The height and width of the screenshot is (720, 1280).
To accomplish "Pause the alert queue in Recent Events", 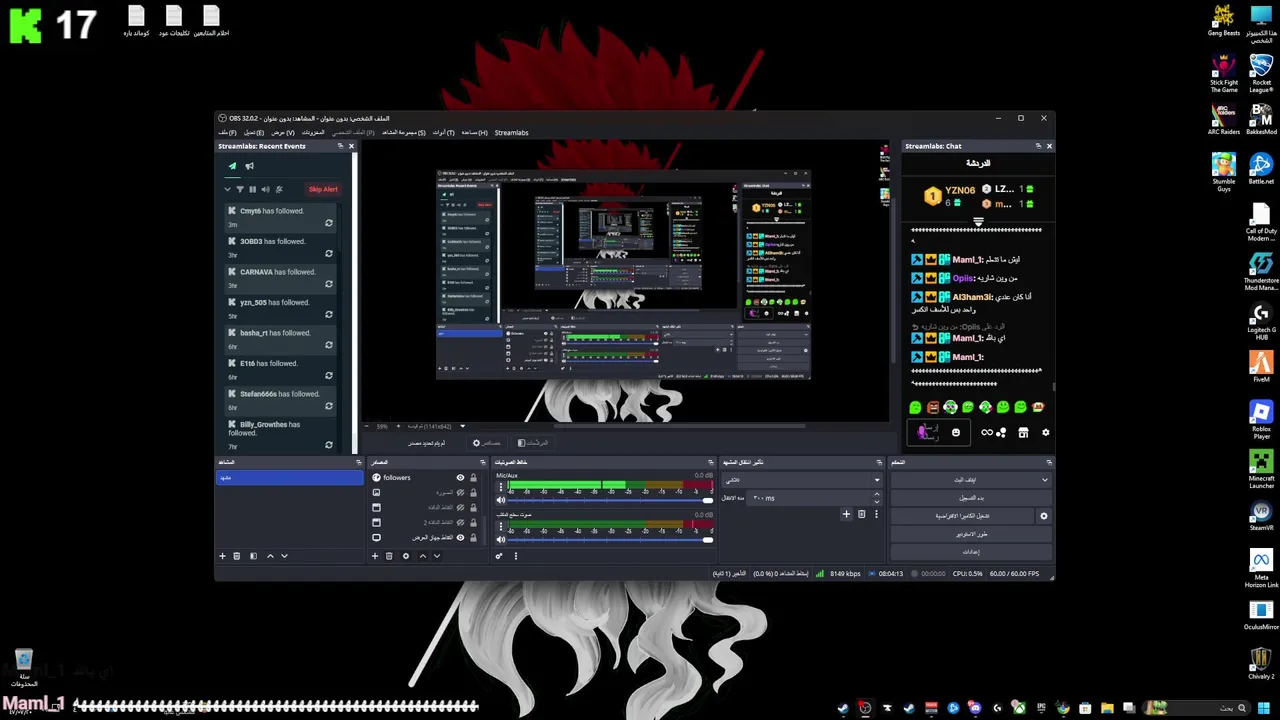I will [x=252, y=189].
